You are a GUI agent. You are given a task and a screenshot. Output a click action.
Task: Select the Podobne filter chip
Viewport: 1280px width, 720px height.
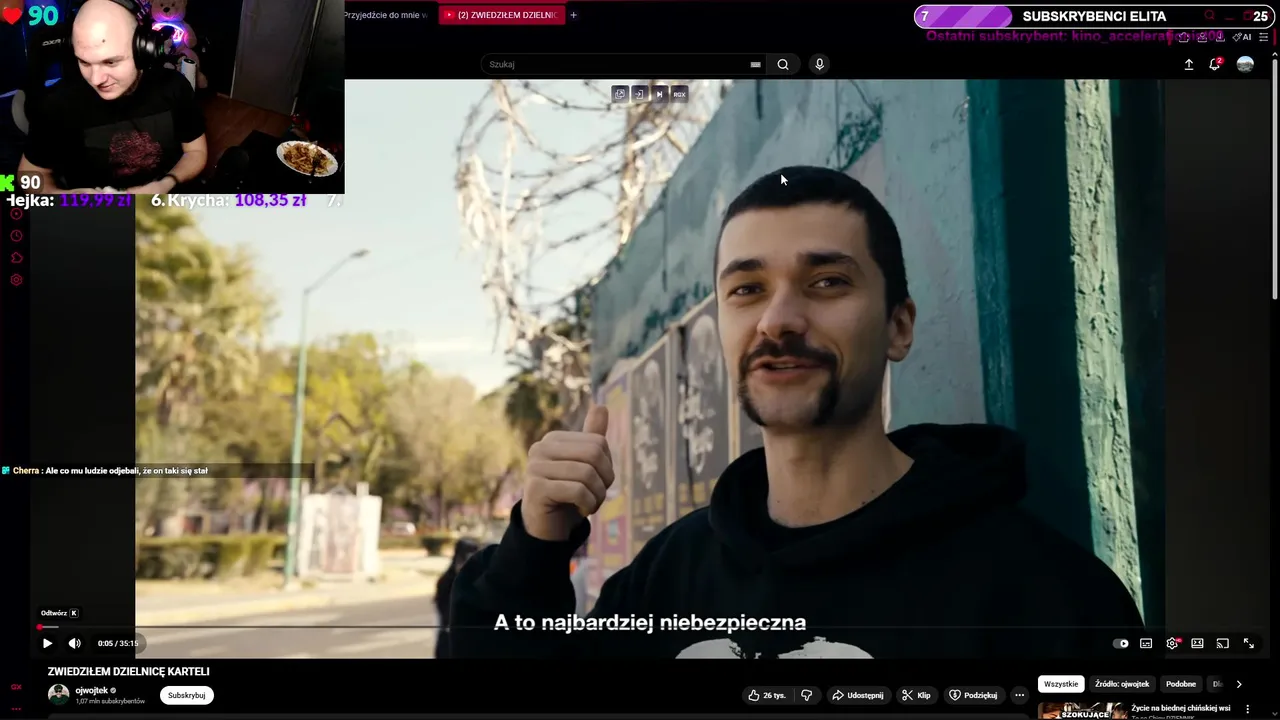(1181, 684)
